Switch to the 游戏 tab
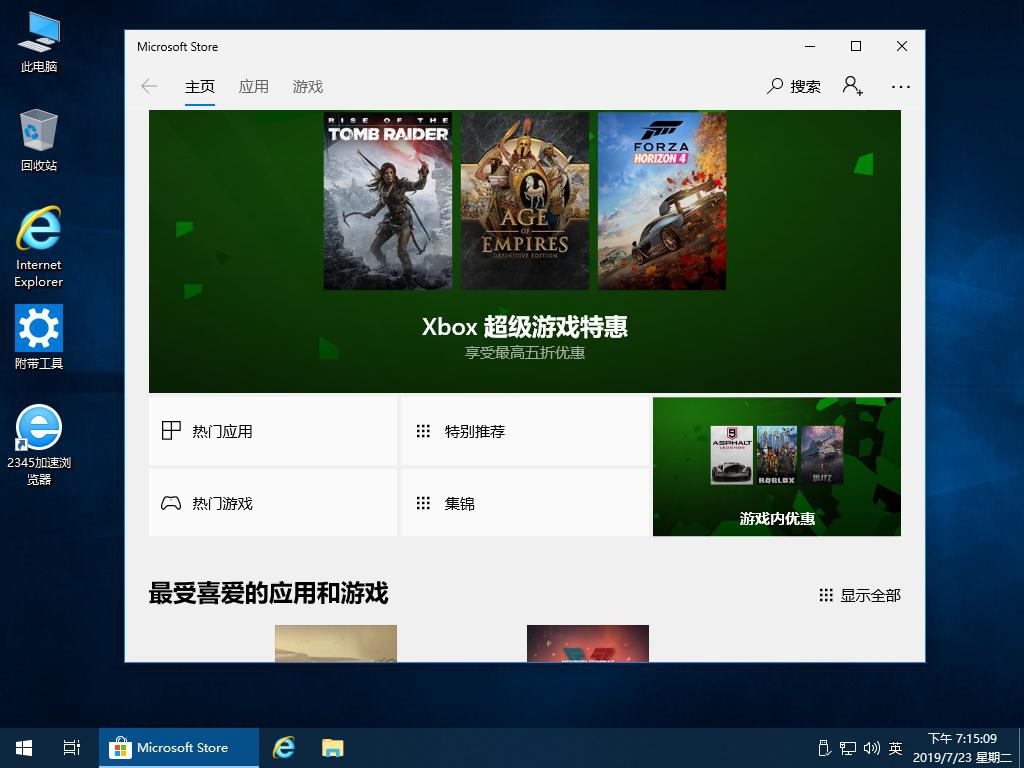This screenshot has width=1024, height=768. [308, 86]
